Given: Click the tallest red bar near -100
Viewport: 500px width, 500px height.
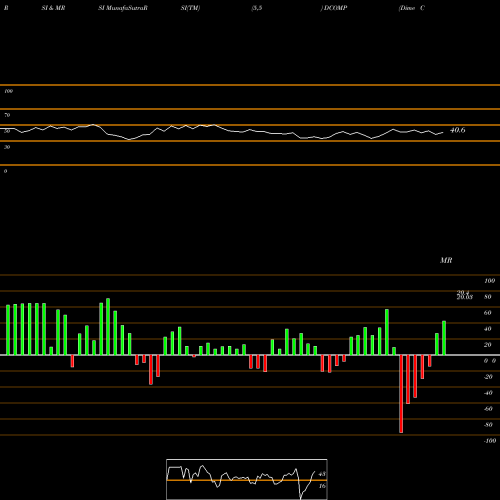Looking at the screenshot, I should (401, 394).
